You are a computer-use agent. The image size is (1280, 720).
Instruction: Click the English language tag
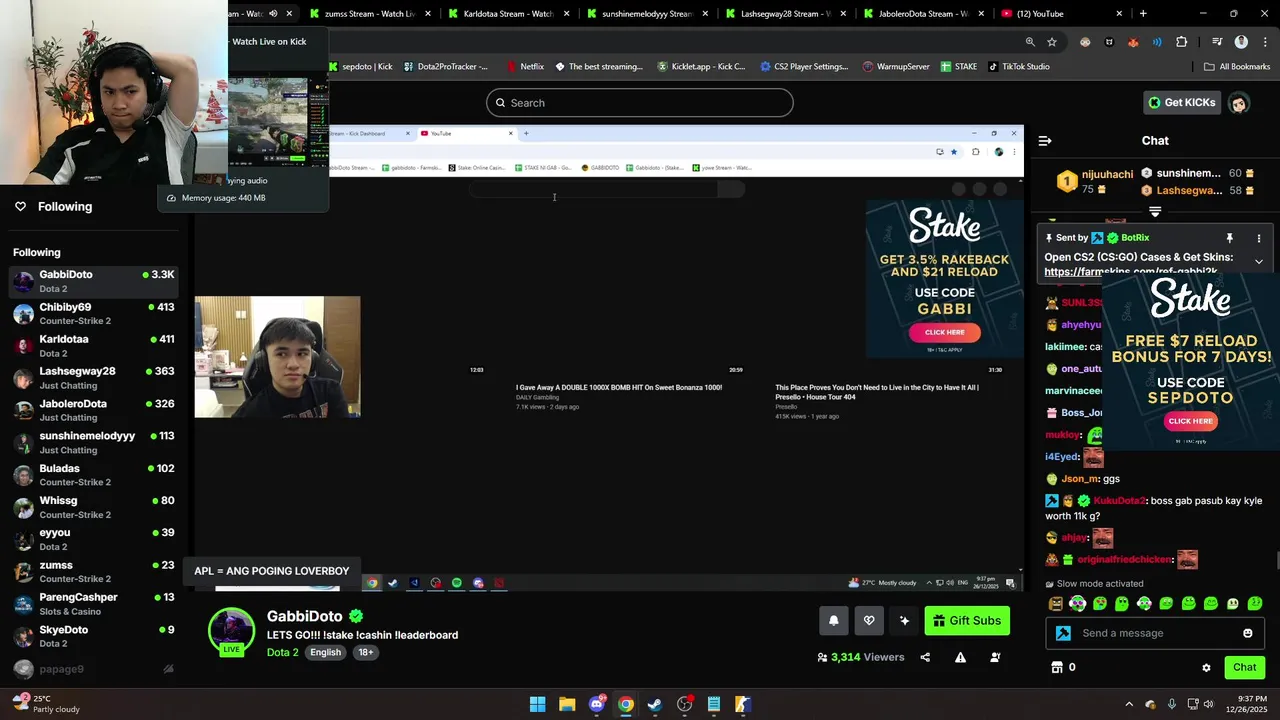click(x=325, y=652)
